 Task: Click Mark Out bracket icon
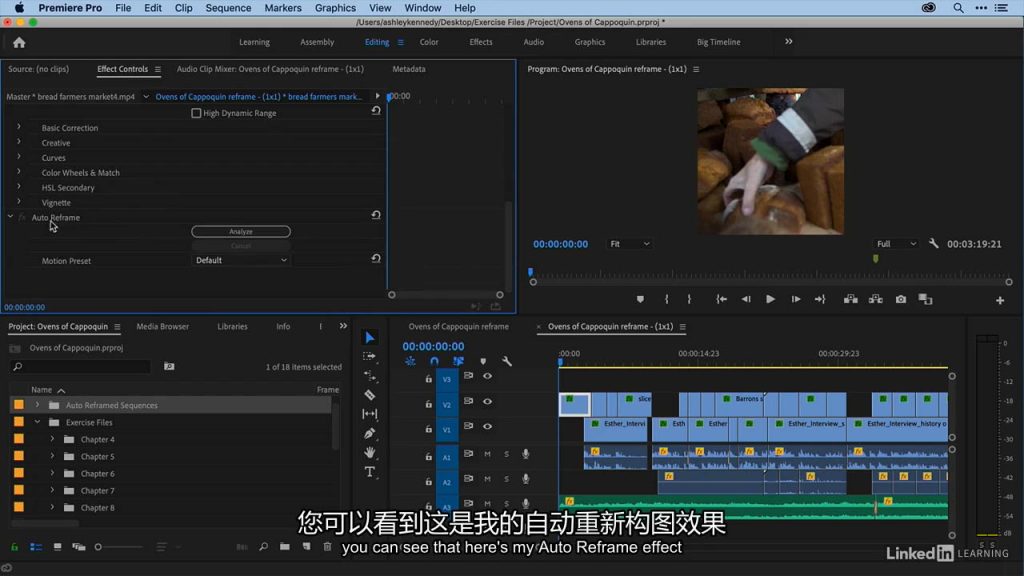click(x=689, y=299)
